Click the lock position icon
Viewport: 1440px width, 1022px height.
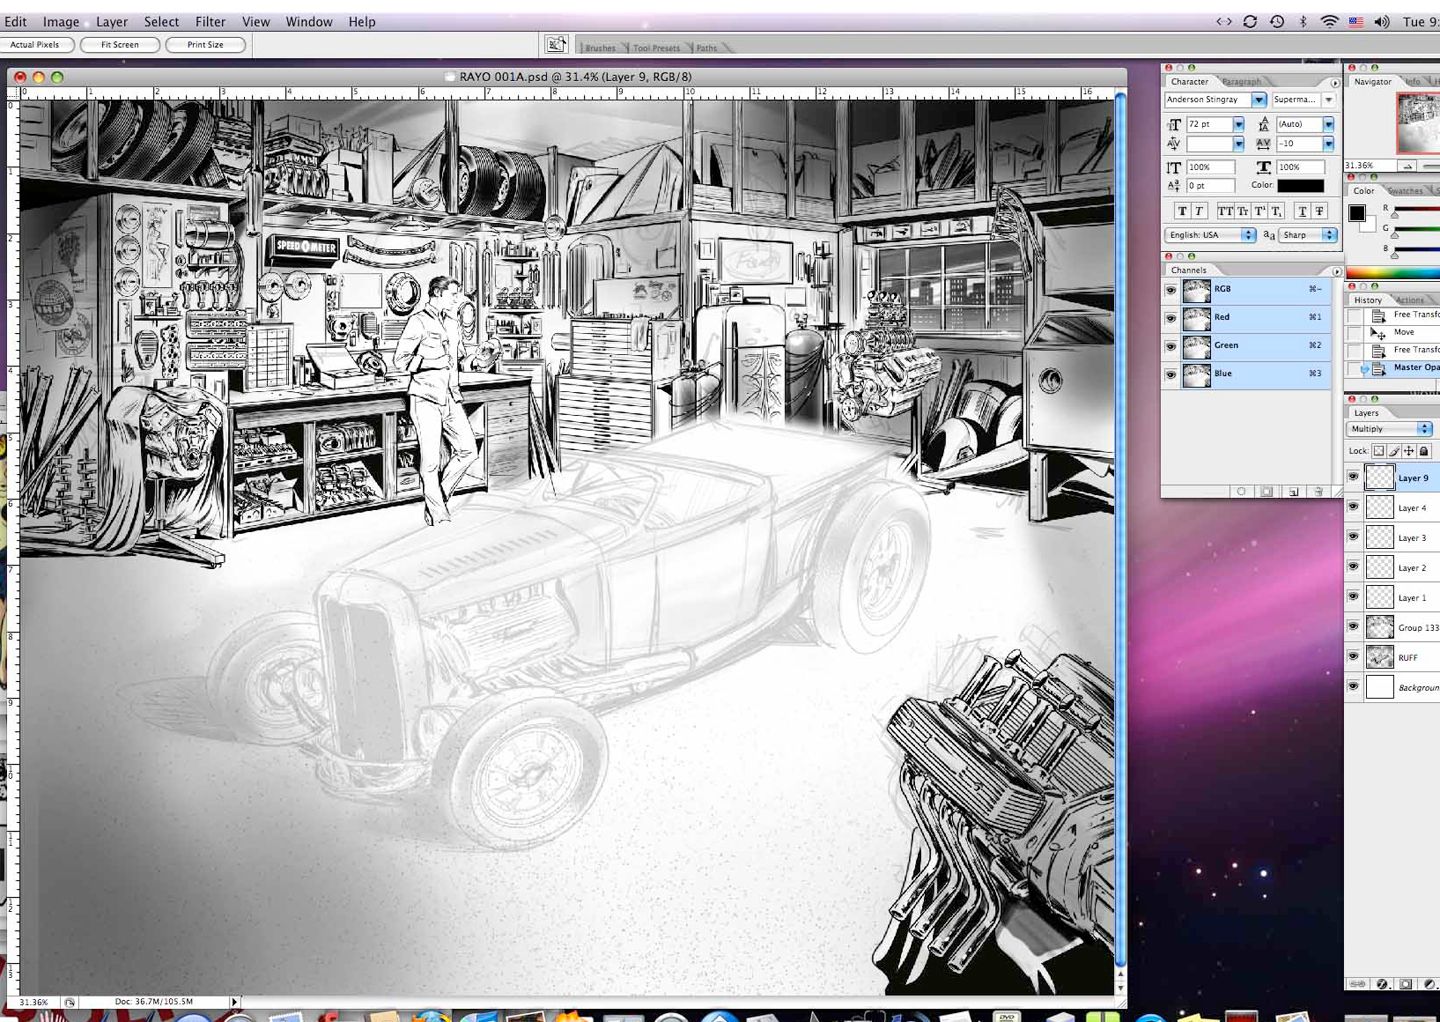(x=1409, y=451)
